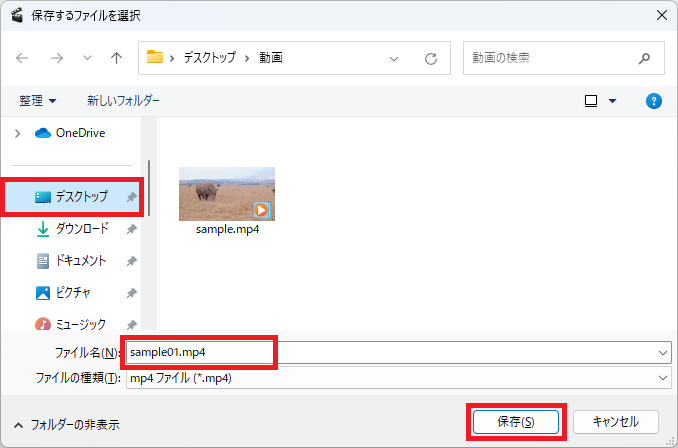Click the Cancel button
678x448 pixels.
(x=615, y=422)
